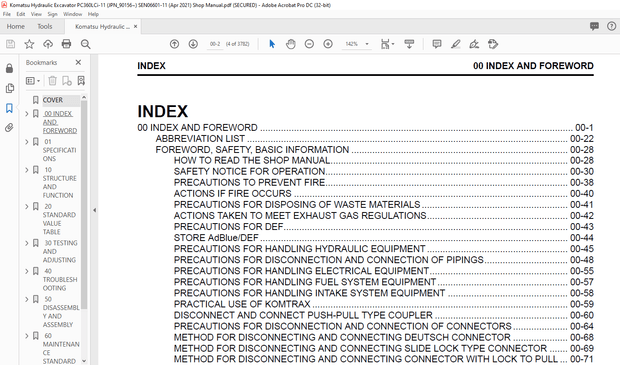Open the 00 INDEX AND FOREWORD bookmark
The width and height of the screenshot is (620, 365).
click(60, 122)
